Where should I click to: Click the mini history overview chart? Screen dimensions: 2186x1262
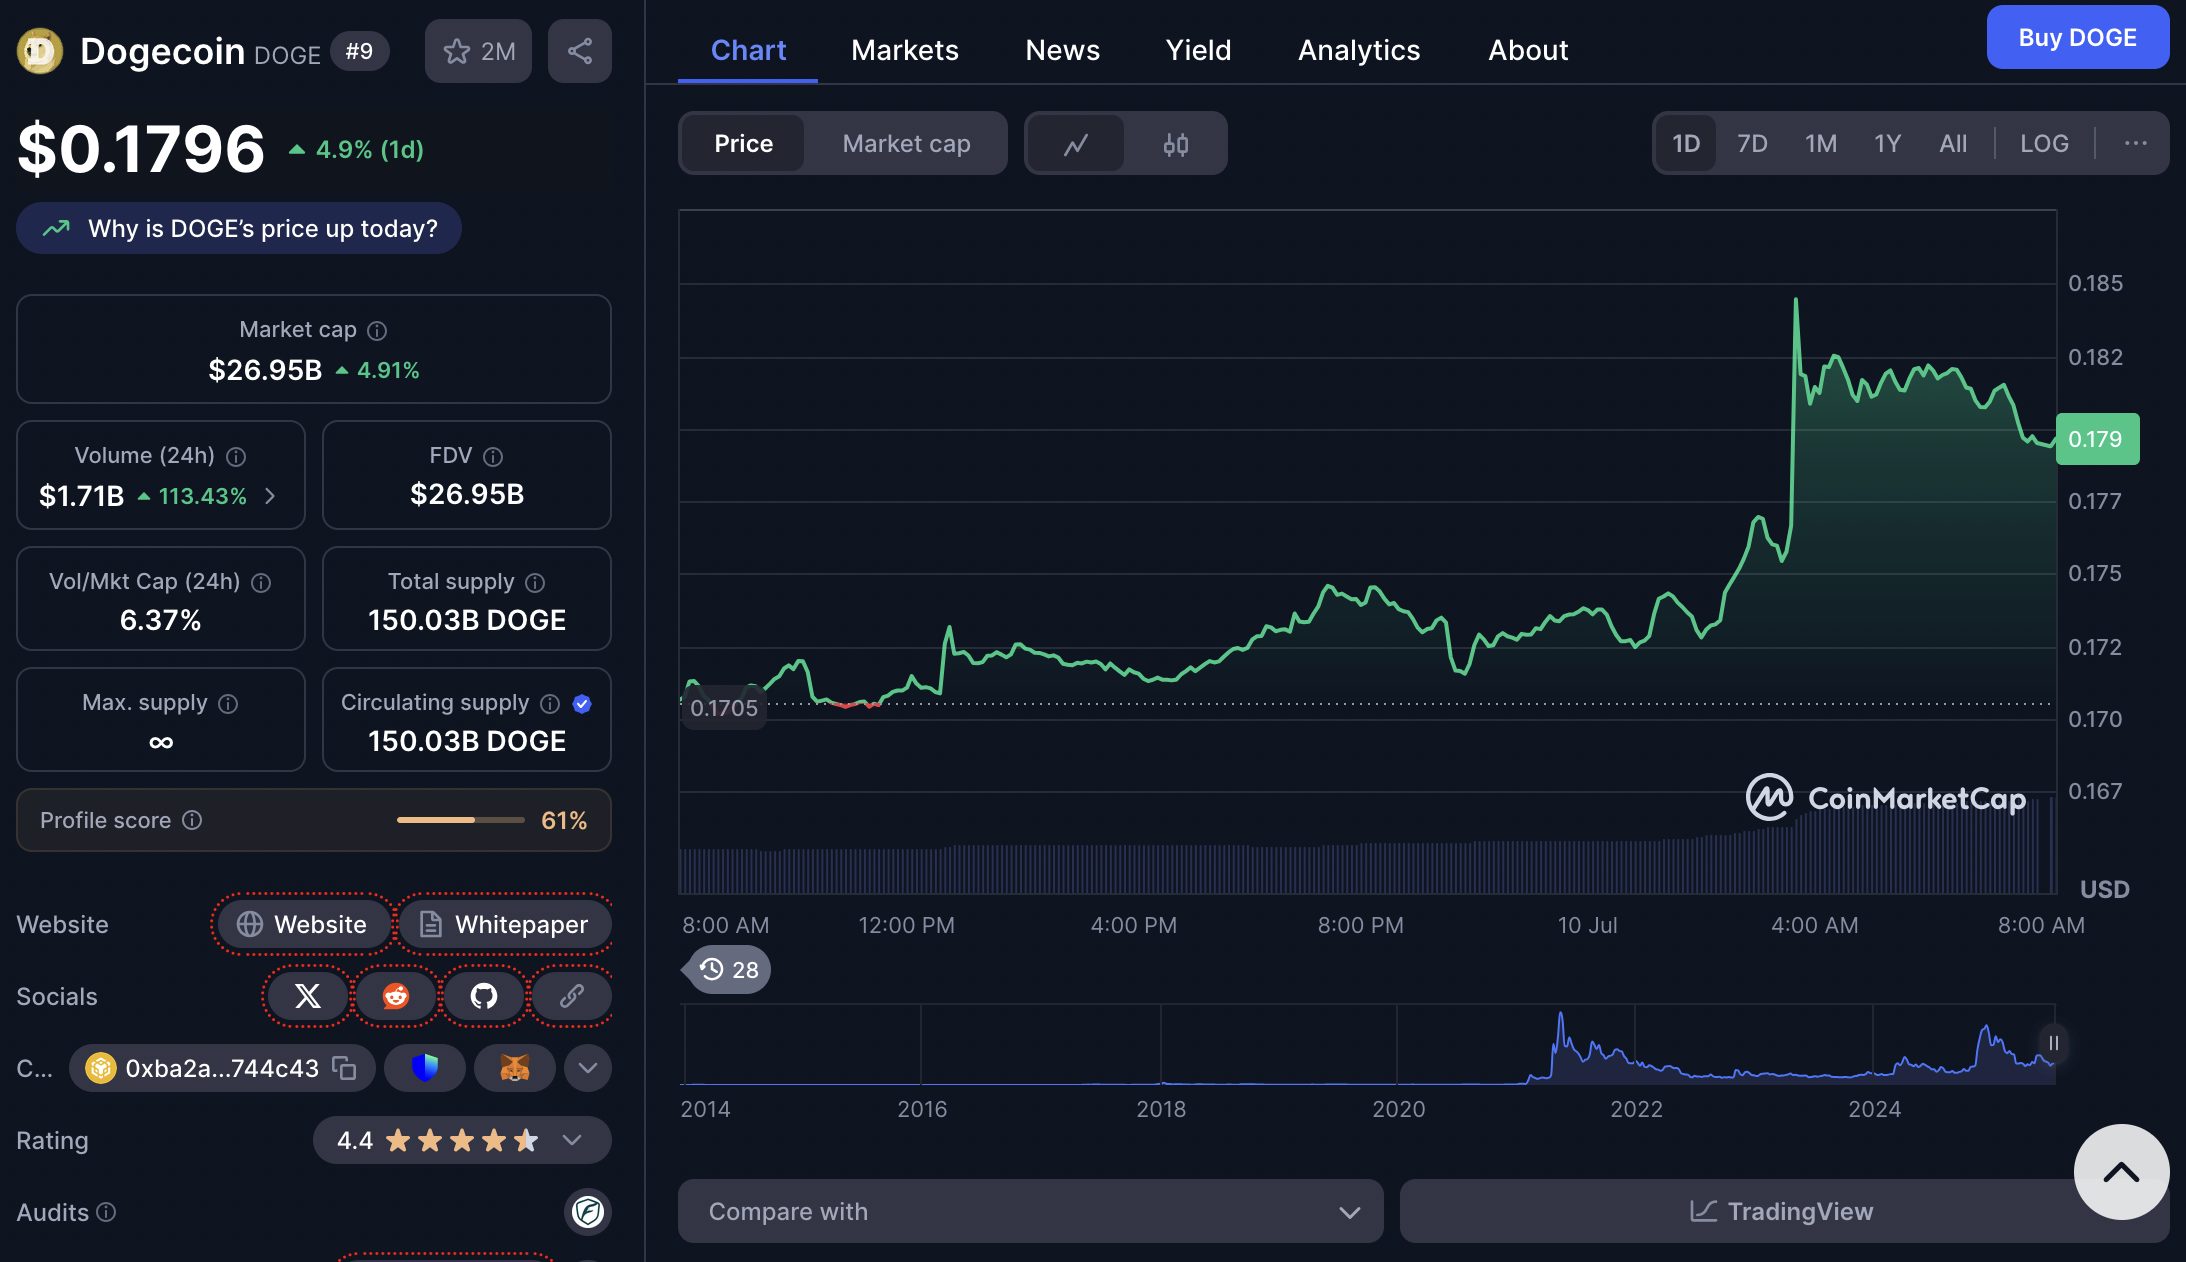(1368, 1044)
